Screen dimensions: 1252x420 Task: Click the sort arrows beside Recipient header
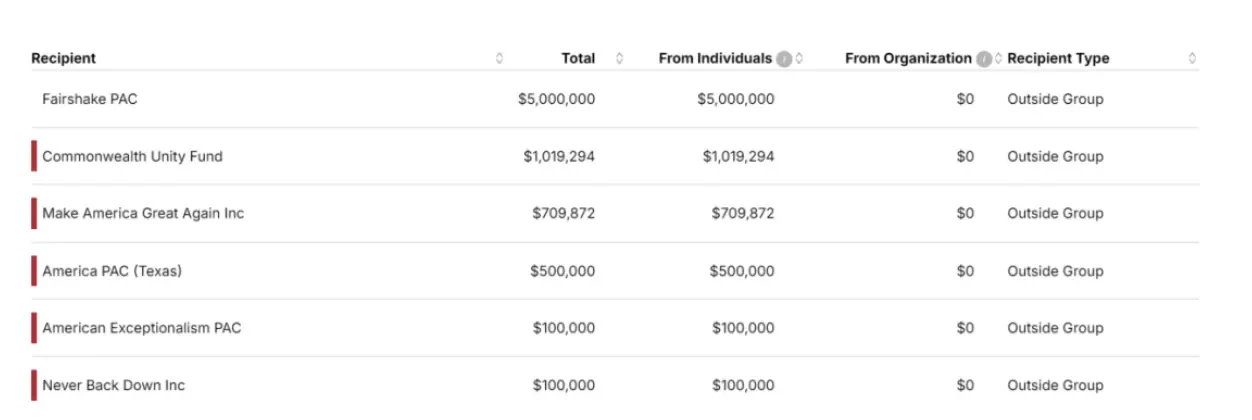coord(499,58)
